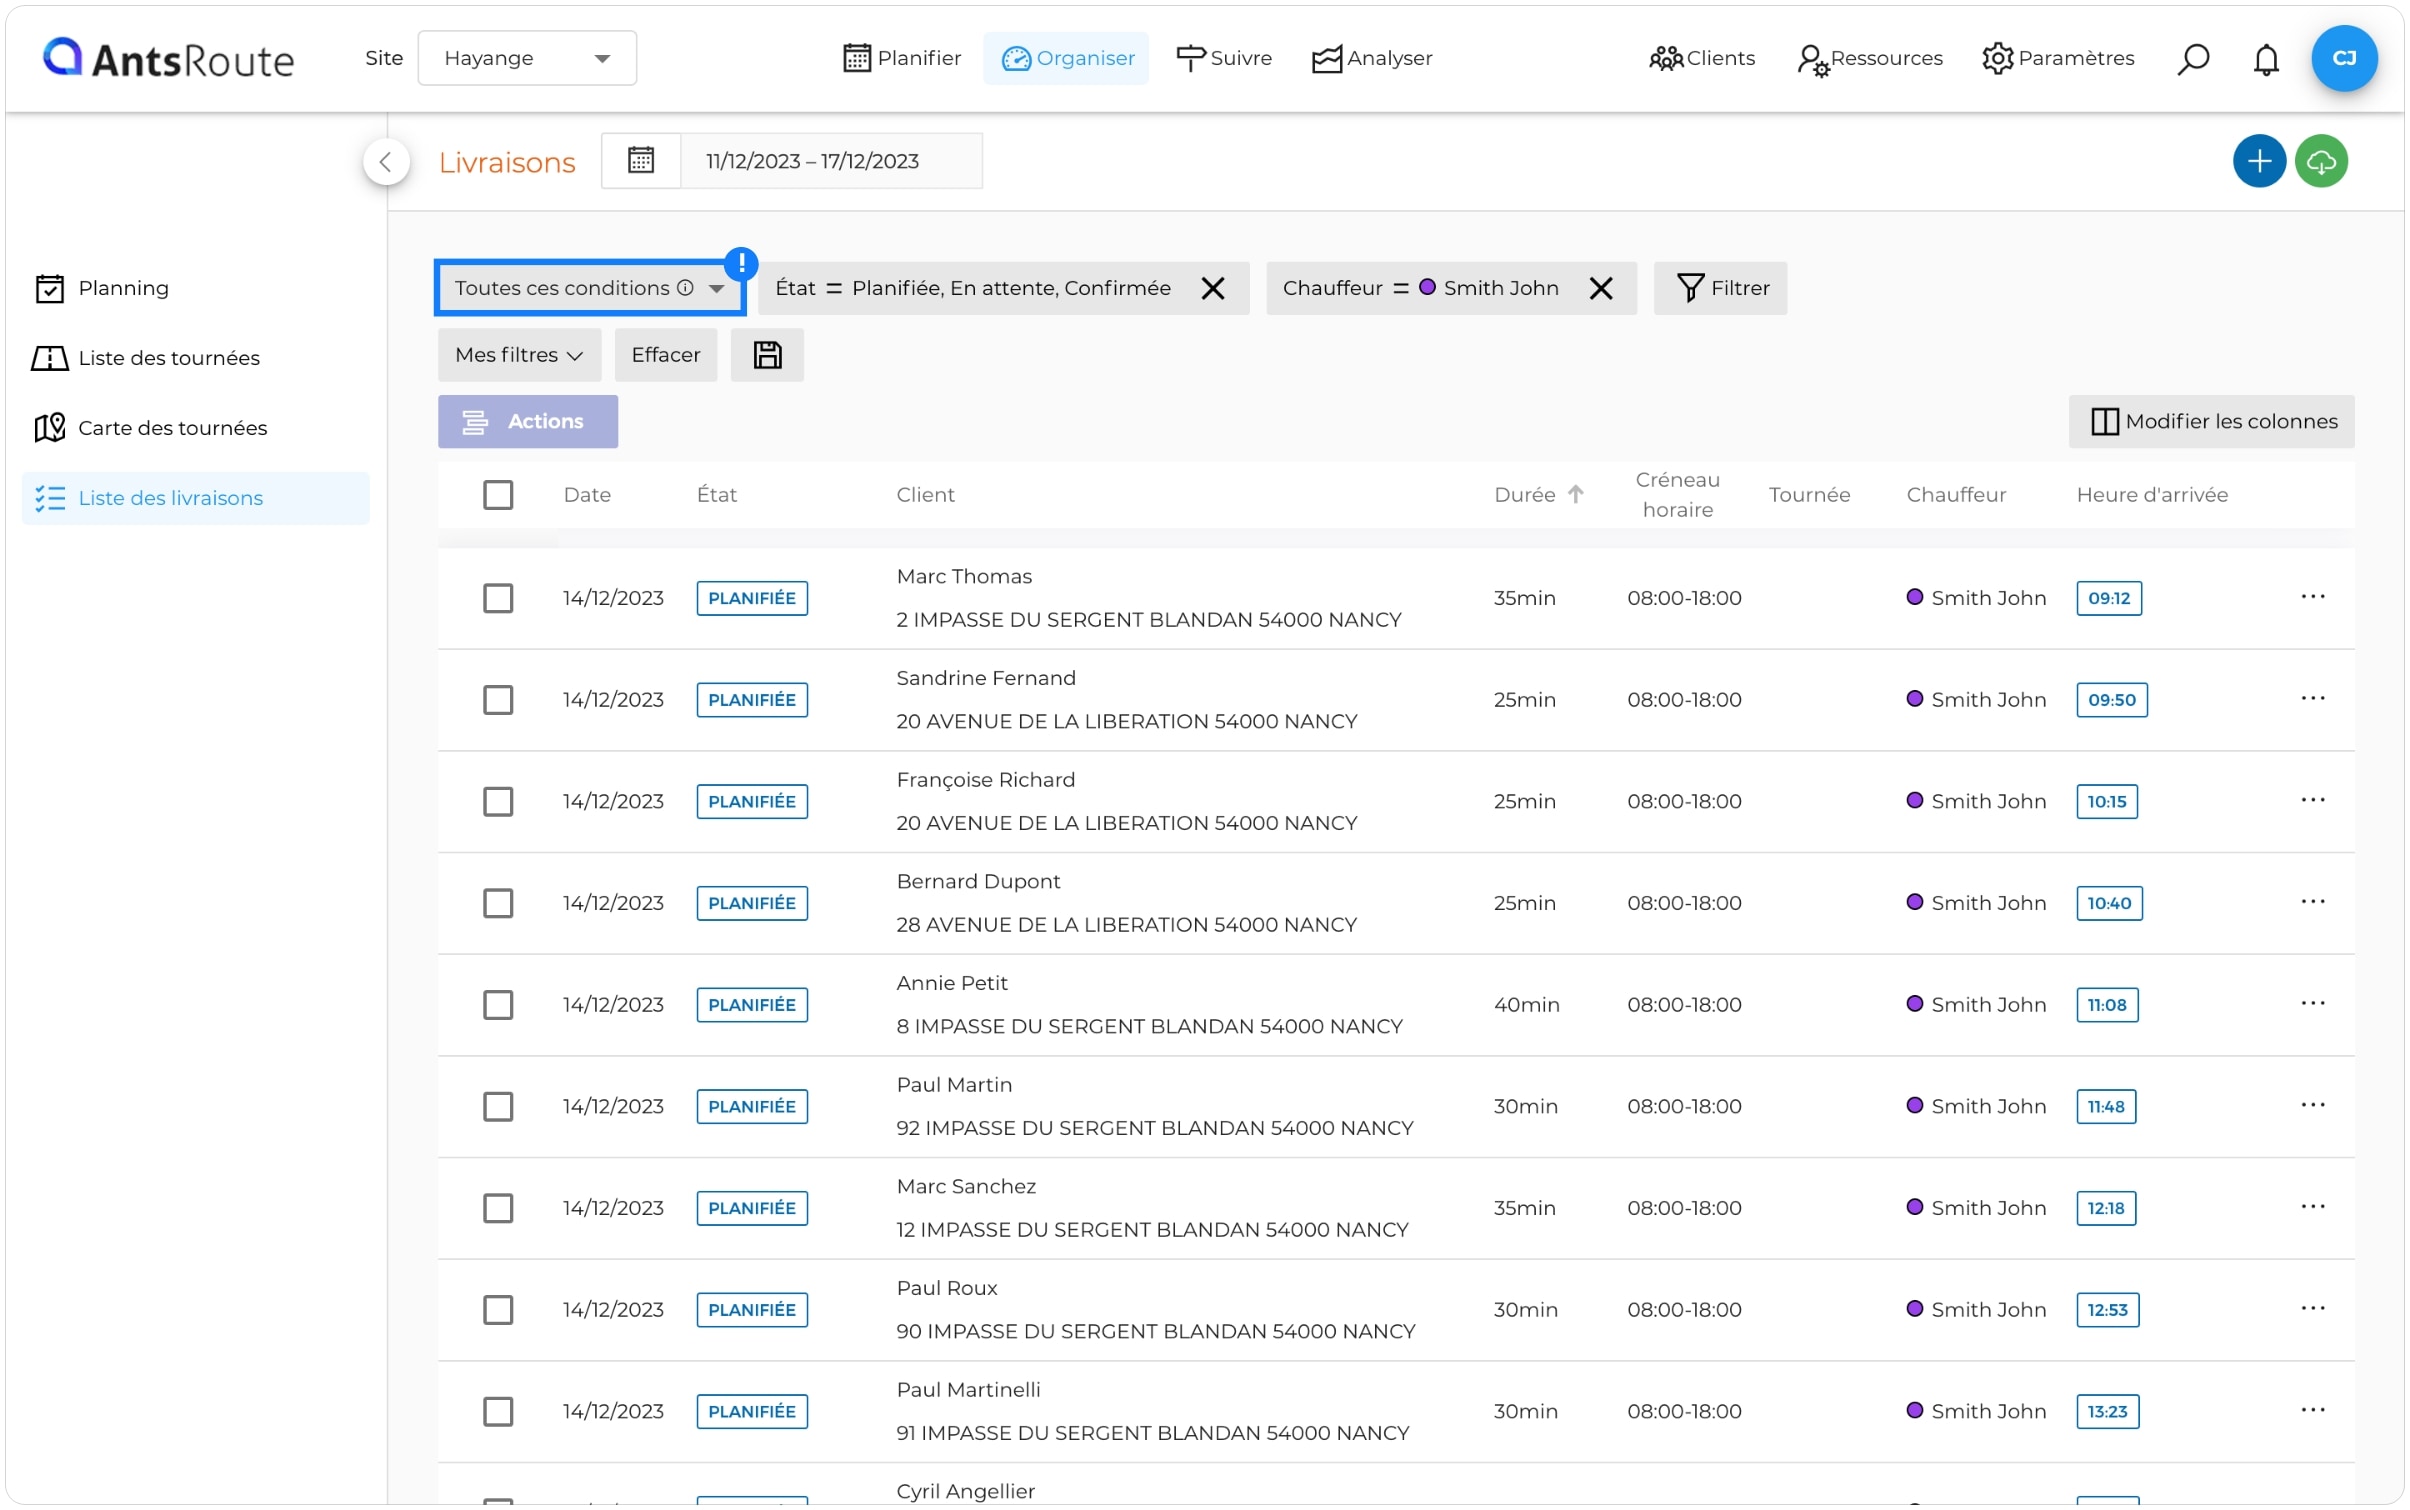Click the PLANIFIÉE badge for Annie Petit

752,1005
